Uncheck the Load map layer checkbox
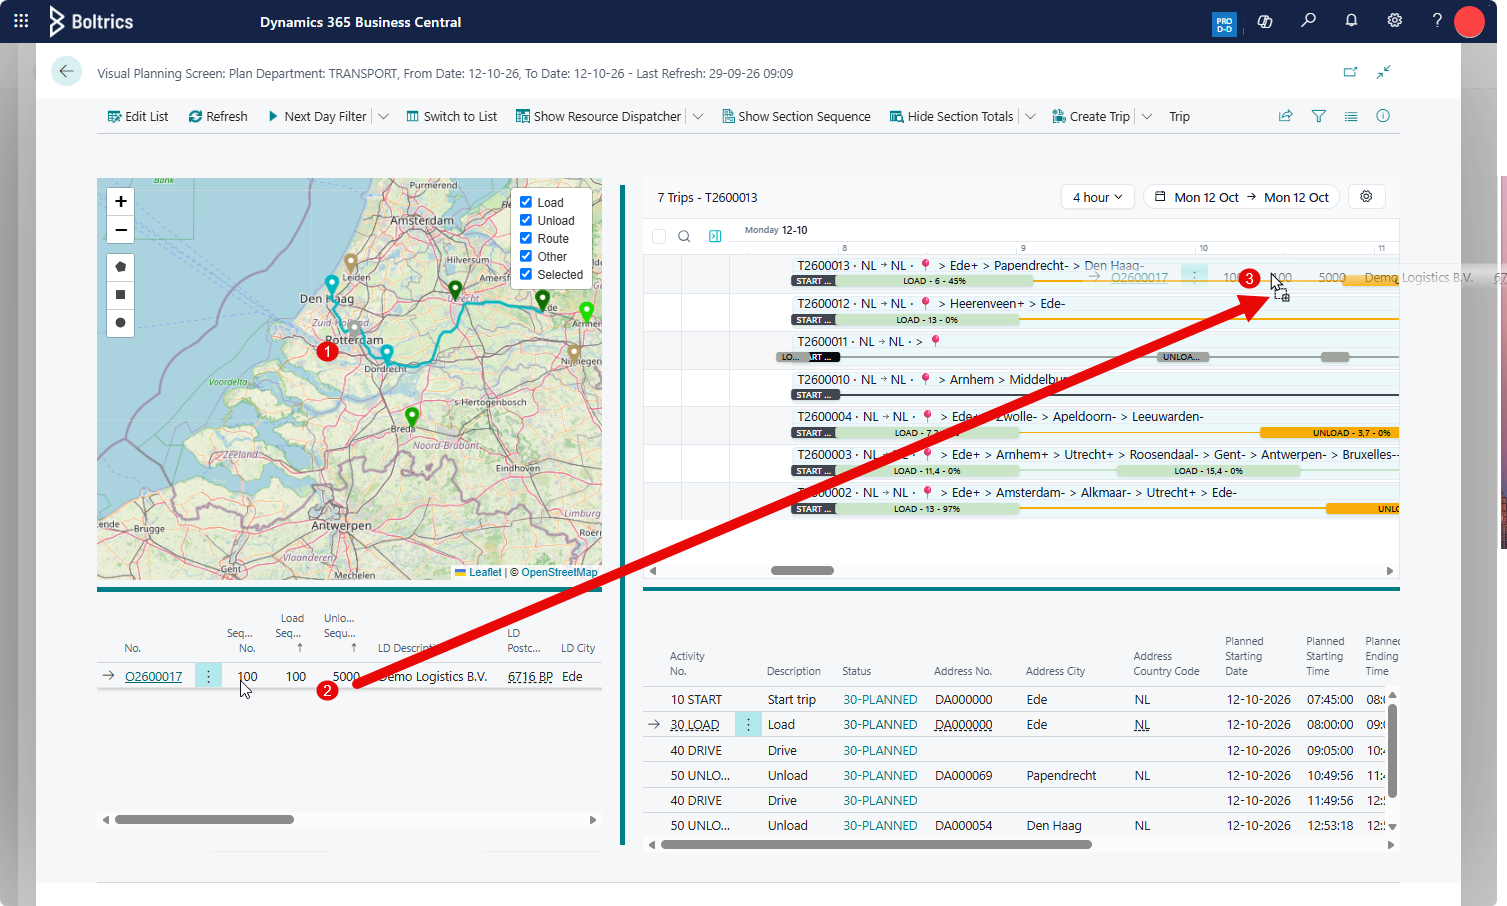 [526, 202]
